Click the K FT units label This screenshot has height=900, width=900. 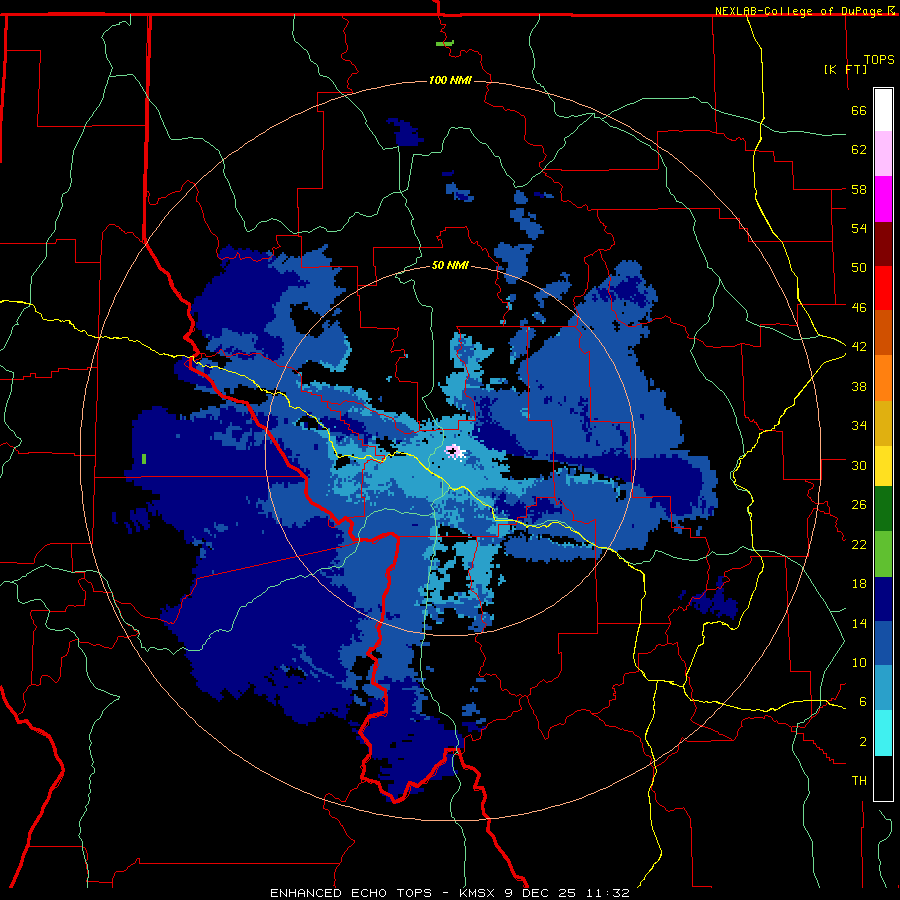pos(846,69)
